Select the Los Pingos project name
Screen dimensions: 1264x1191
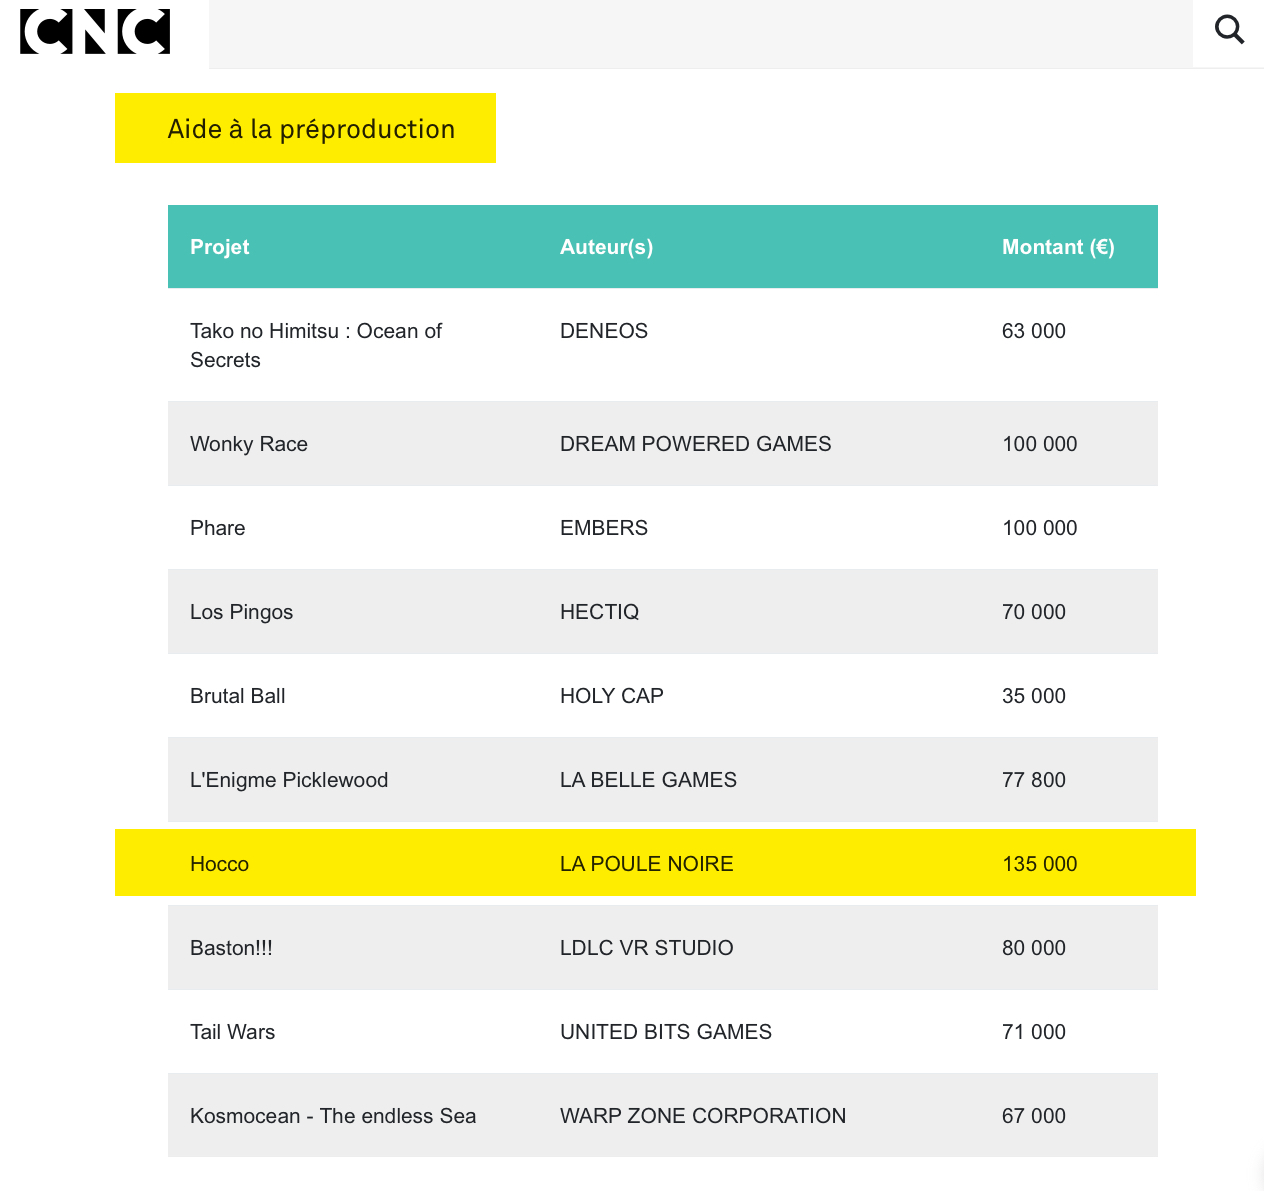pyautogui.click(x=242, y=612)
